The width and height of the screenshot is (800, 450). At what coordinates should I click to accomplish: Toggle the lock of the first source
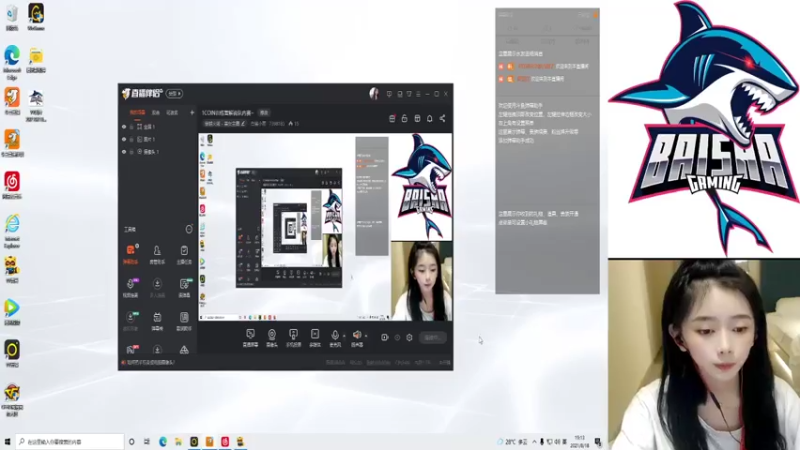131,127
